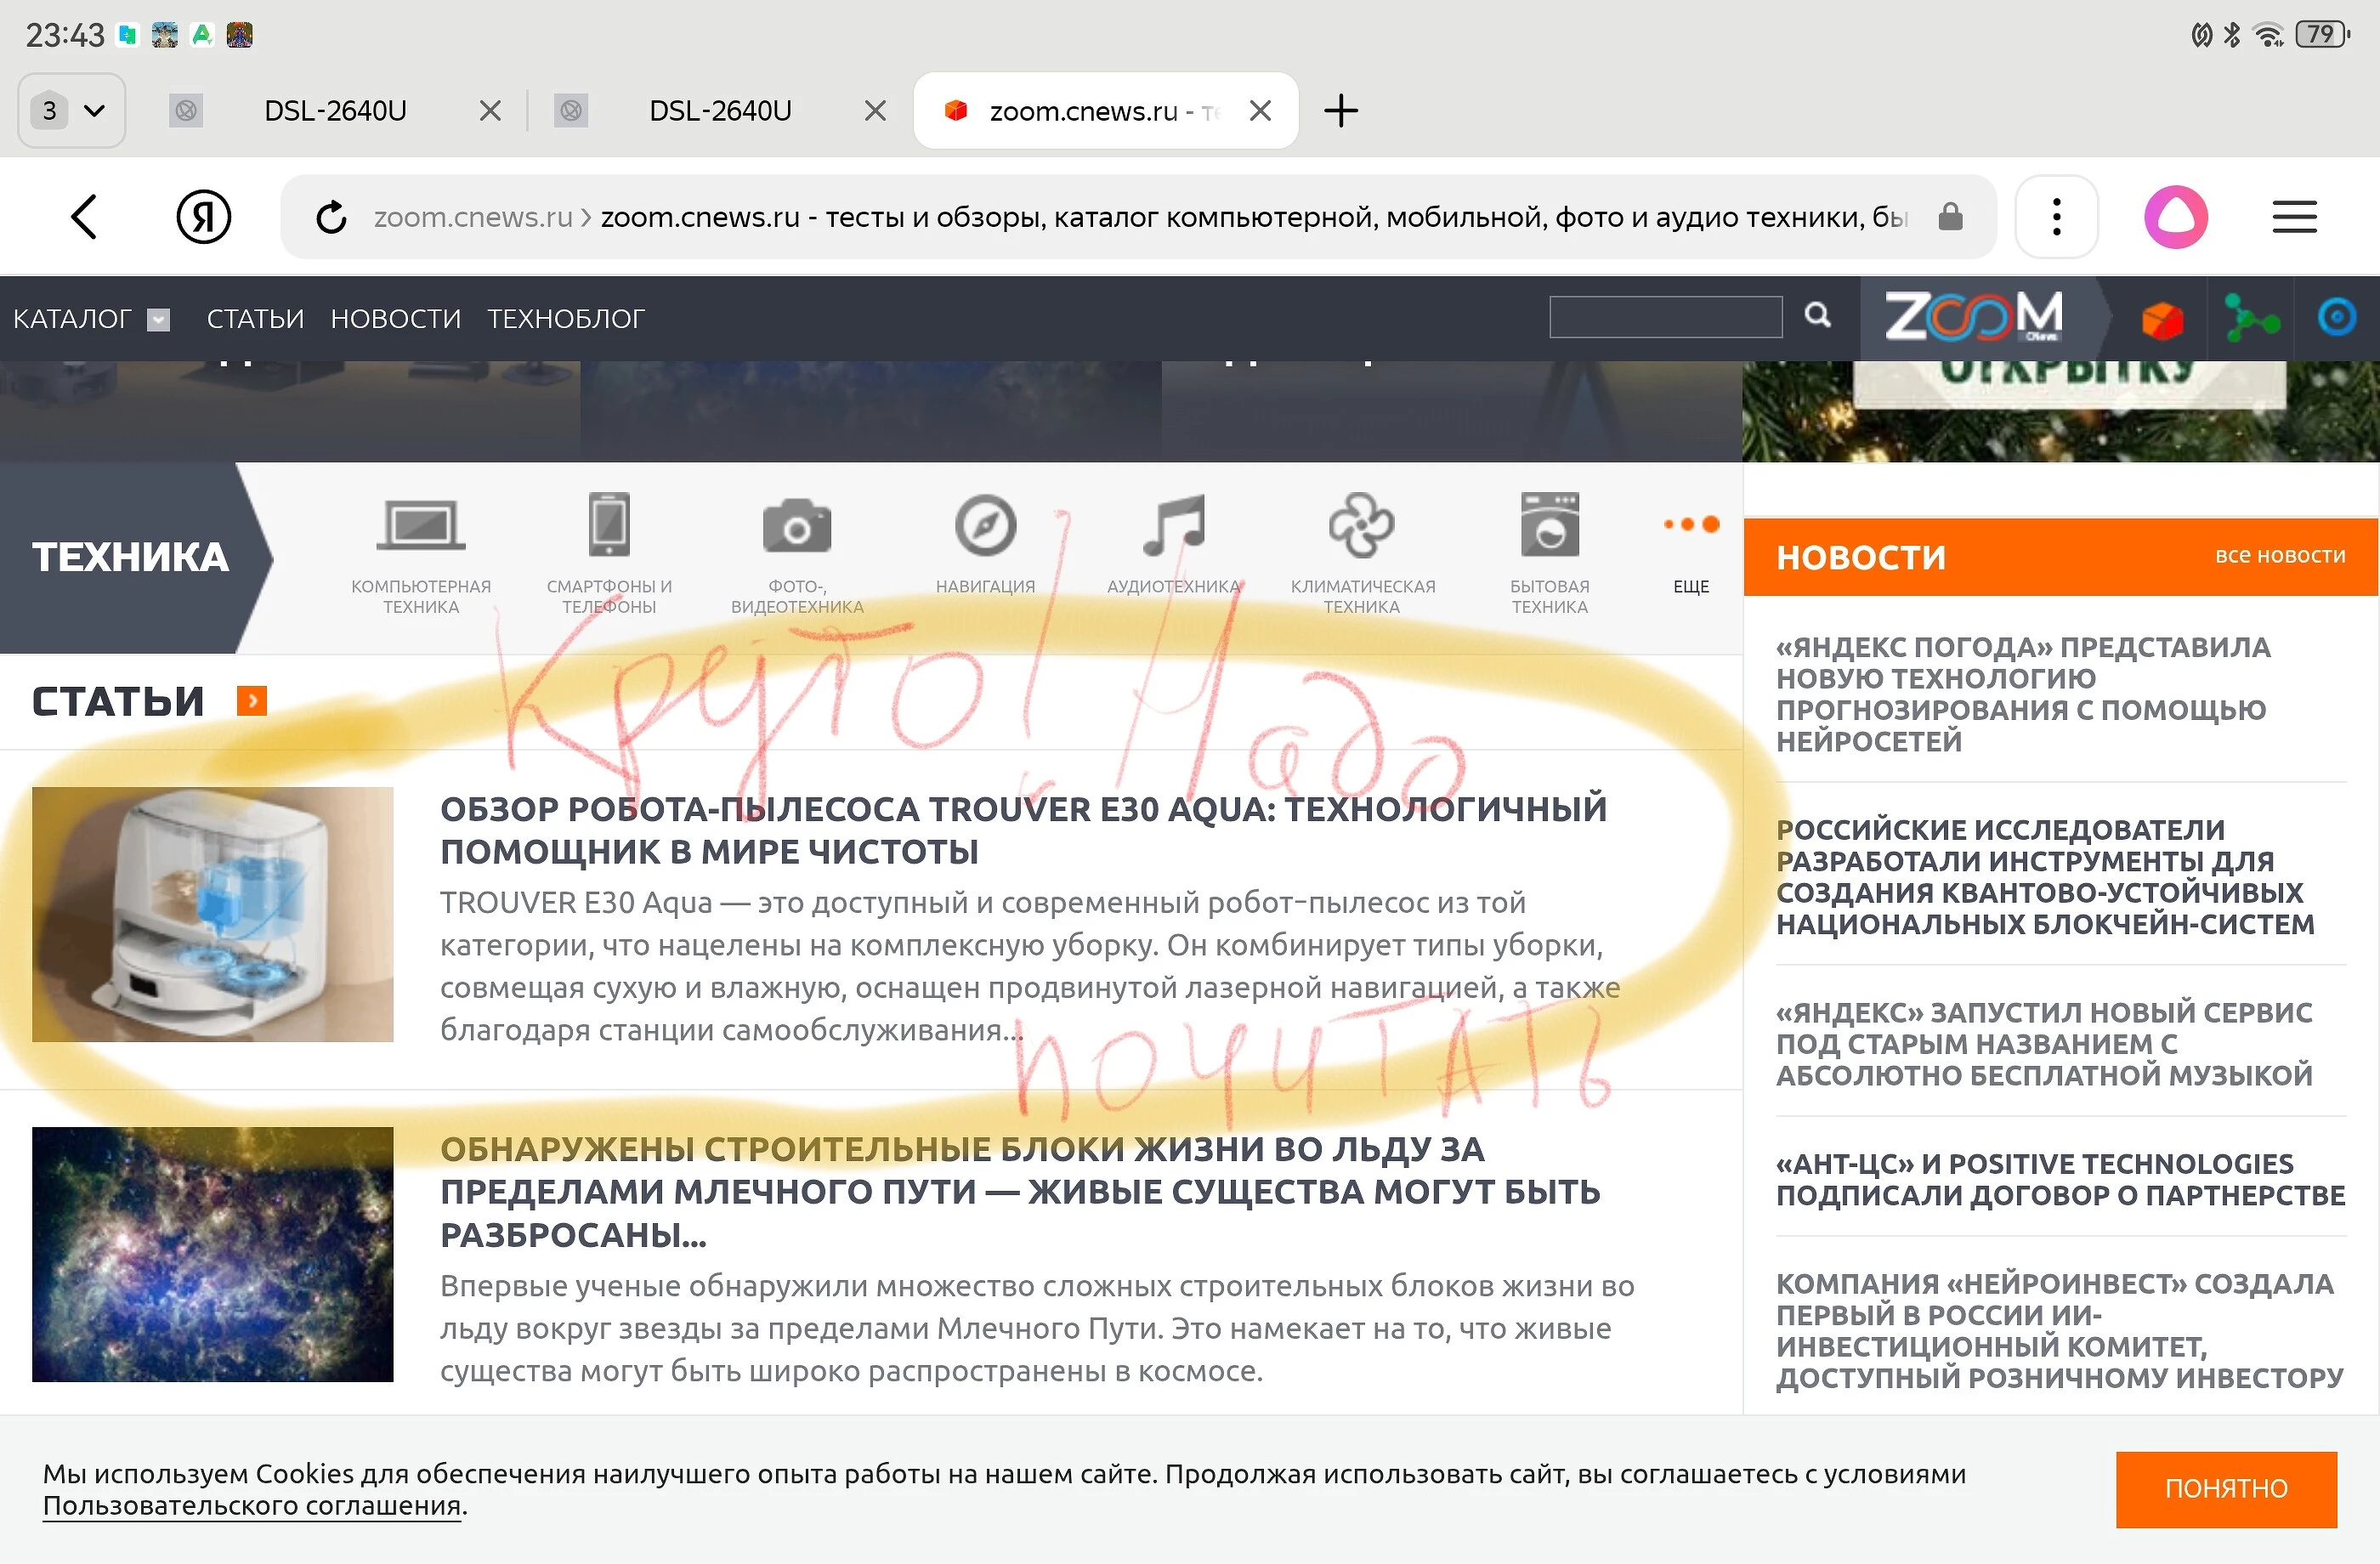Screen dimensions: 2380x1564
Task: Expand the tab count dropdown
Action: (x=71, y=110)
